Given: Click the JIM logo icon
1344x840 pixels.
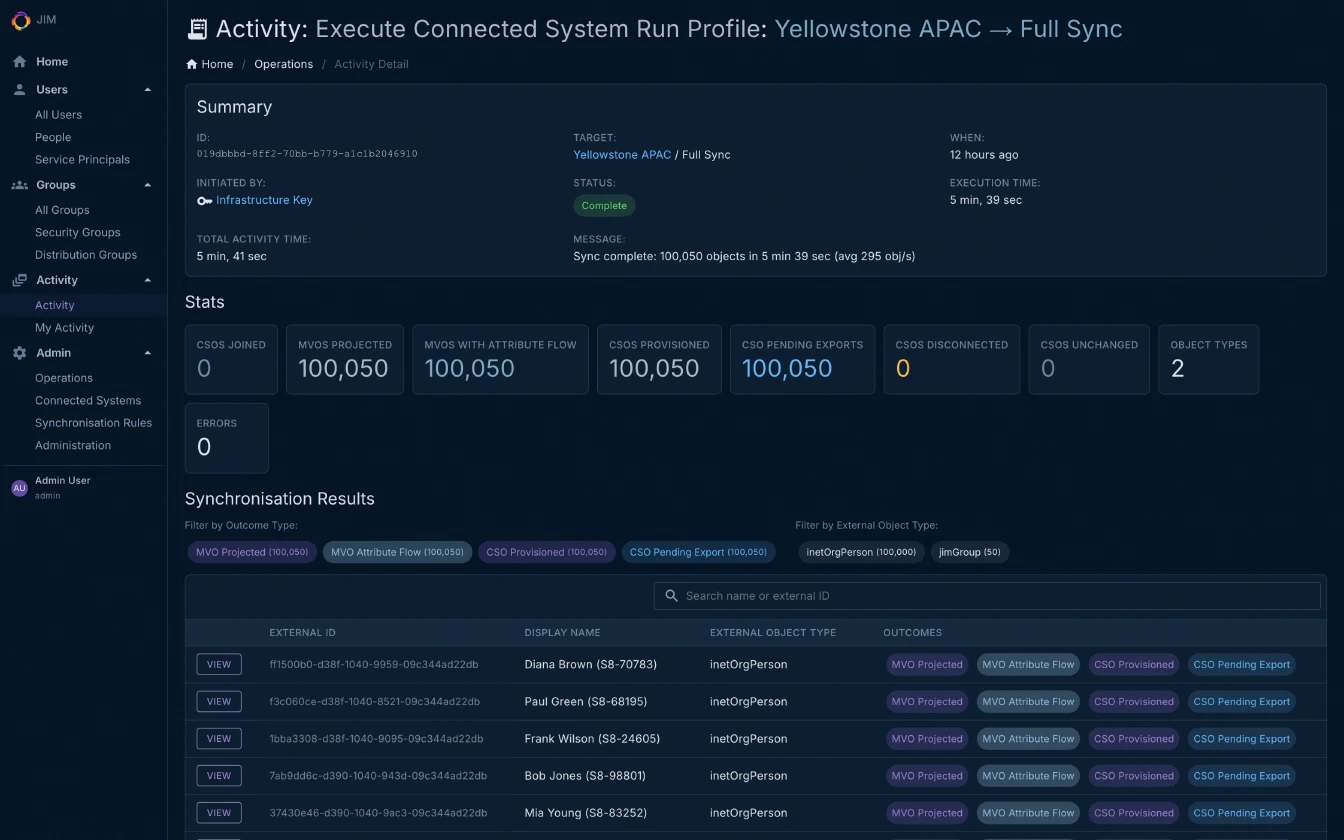Looking at the screenshot, I should click(19, 20).
